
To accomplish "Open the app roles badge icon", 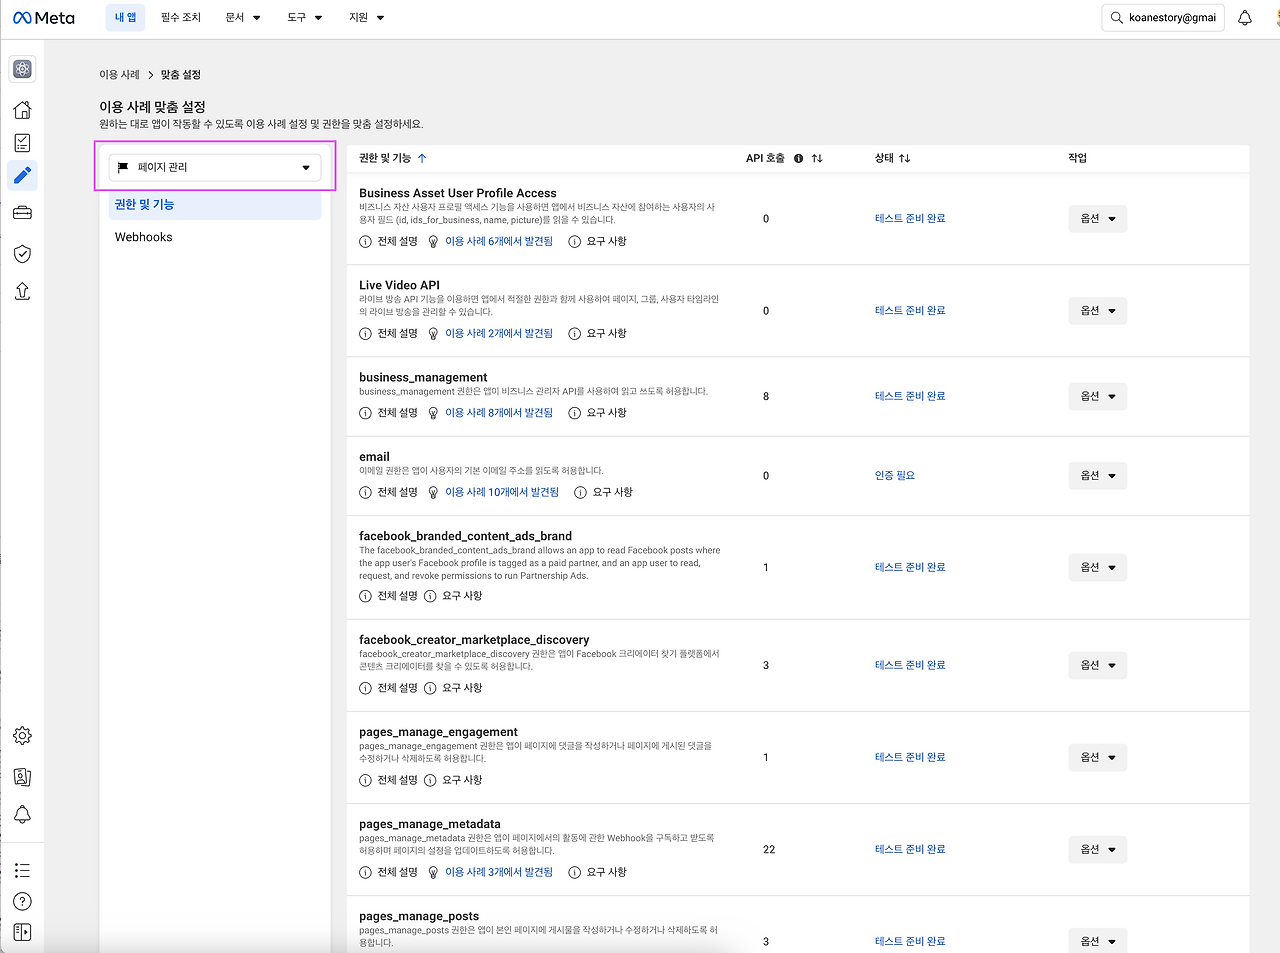I will (22, 777).
